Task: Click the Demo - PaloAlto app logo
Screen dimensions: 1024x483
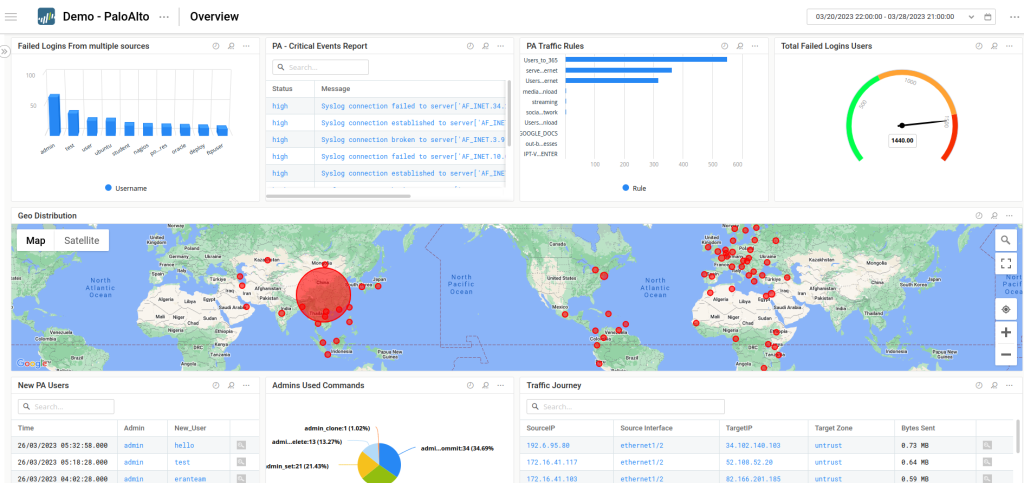Action: click(46, 16)
